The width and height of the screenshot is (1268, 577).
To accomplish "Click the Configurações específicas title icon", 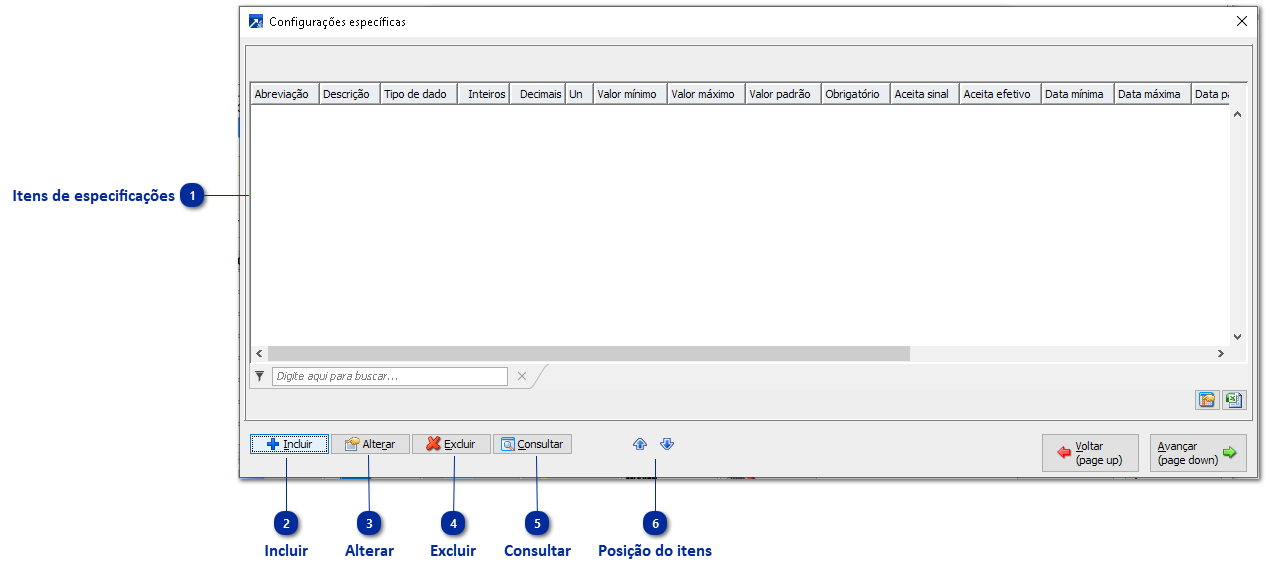I will point(256,21).
